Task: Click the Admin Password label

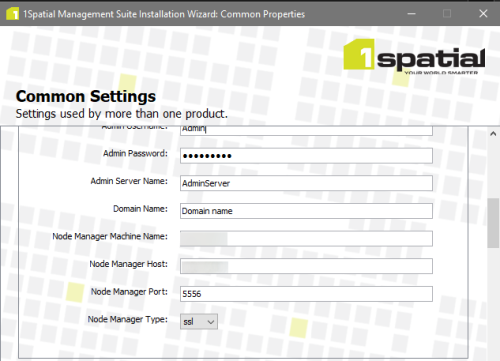Action: 135,153
